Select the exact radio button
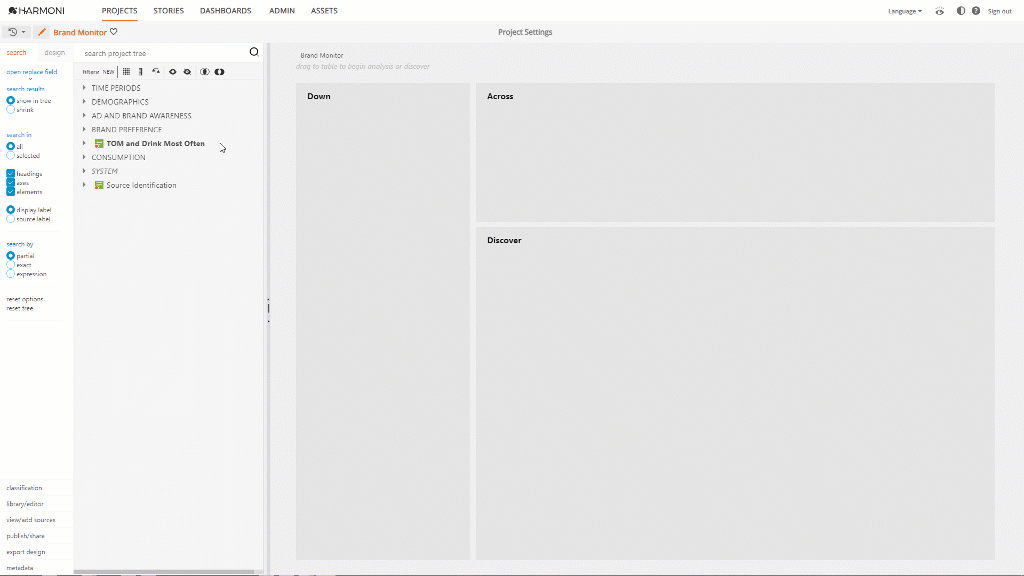 tap(10, 265)
